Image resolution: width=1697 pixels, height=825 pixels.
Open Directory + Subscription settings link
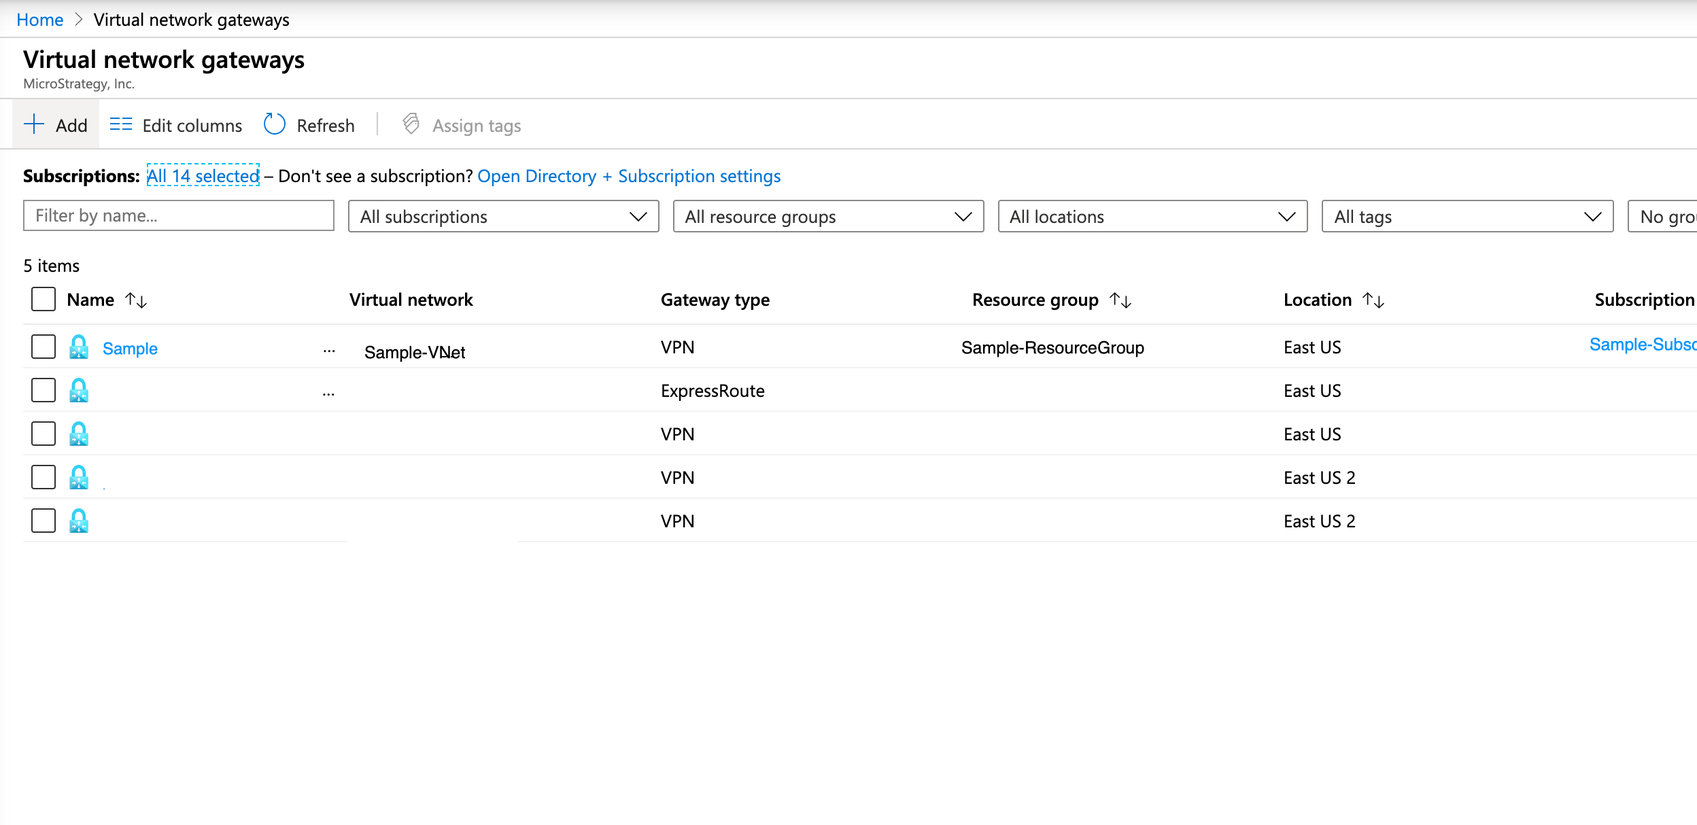click(629, 176)
